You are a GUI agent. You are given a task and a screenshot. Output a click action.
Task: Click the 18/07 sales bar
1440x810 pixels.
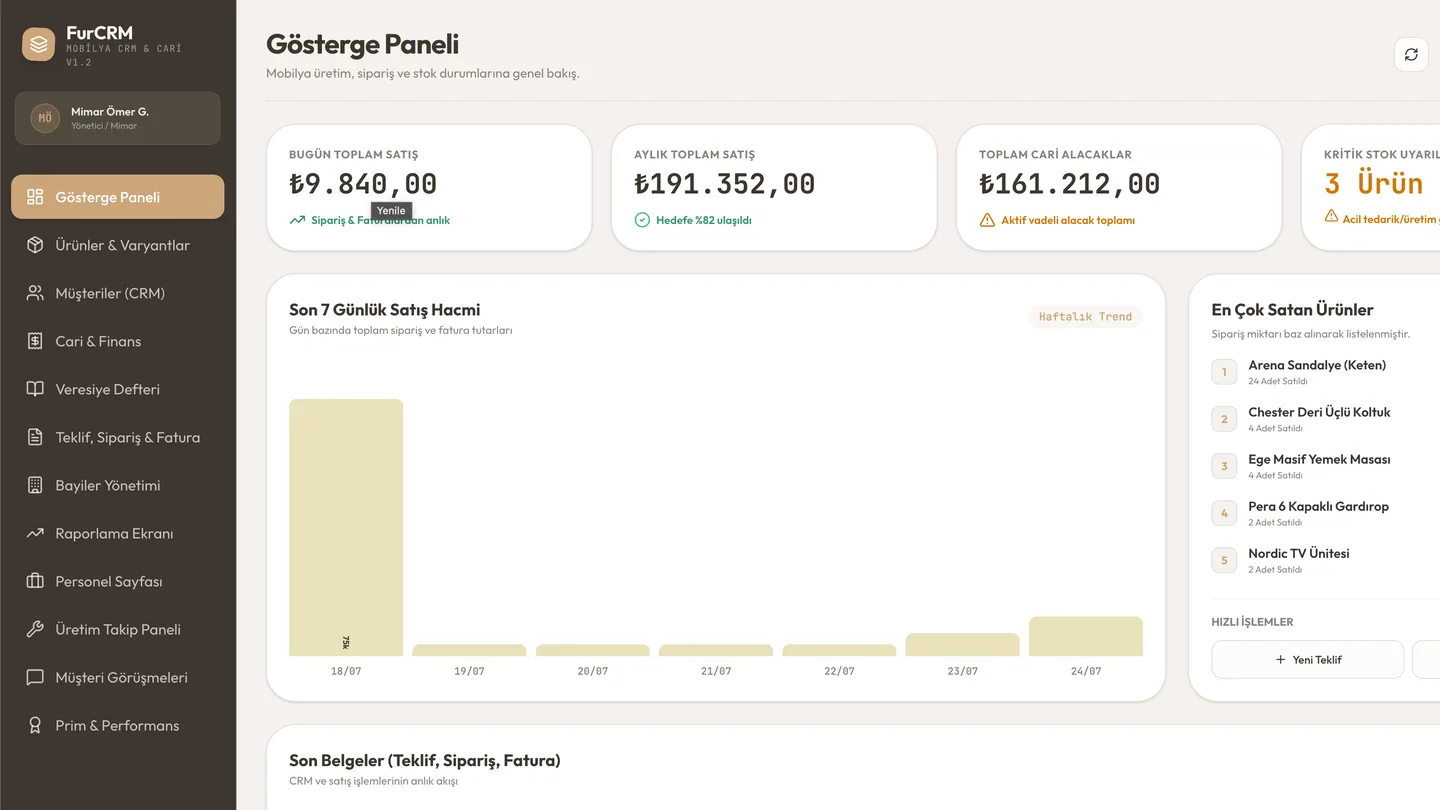tap(346, 528)
